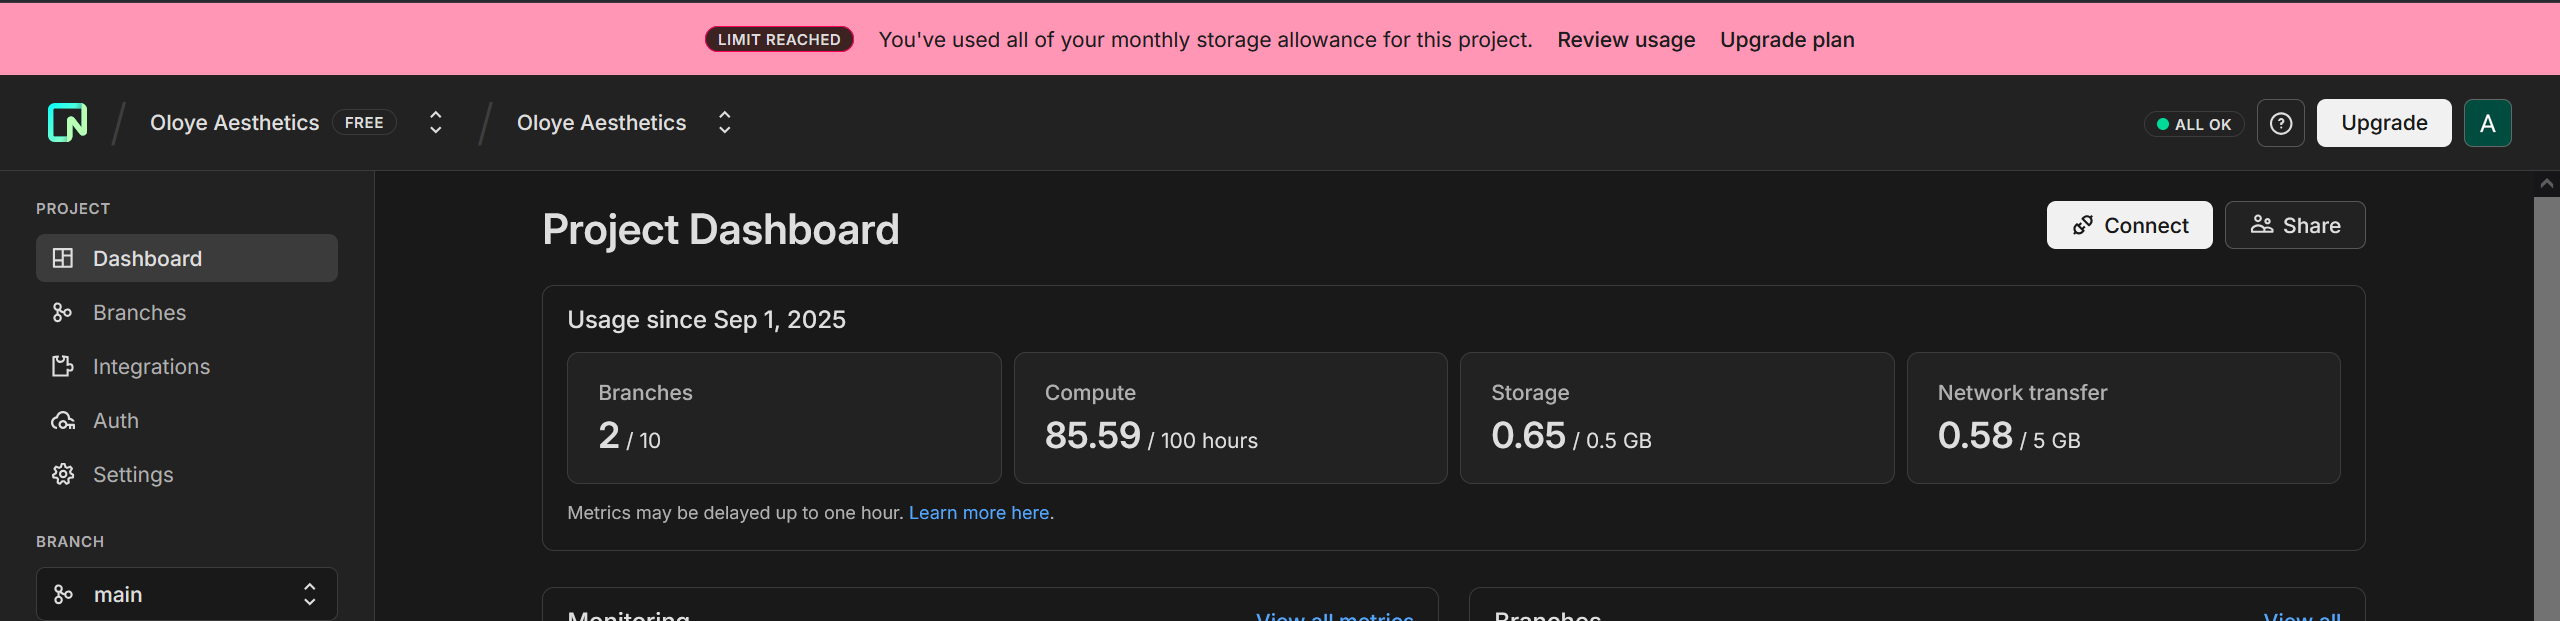Open Integrations in sidebar

151,367
